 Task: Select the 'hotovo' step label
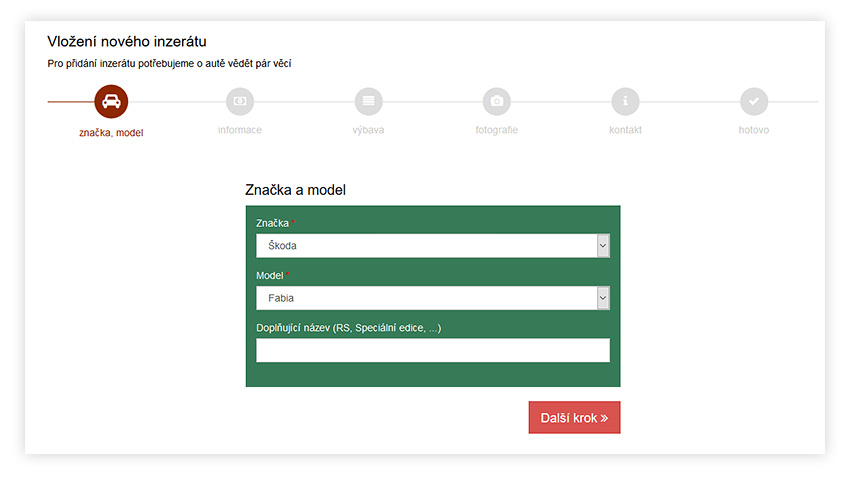click(x=754, y=130)
